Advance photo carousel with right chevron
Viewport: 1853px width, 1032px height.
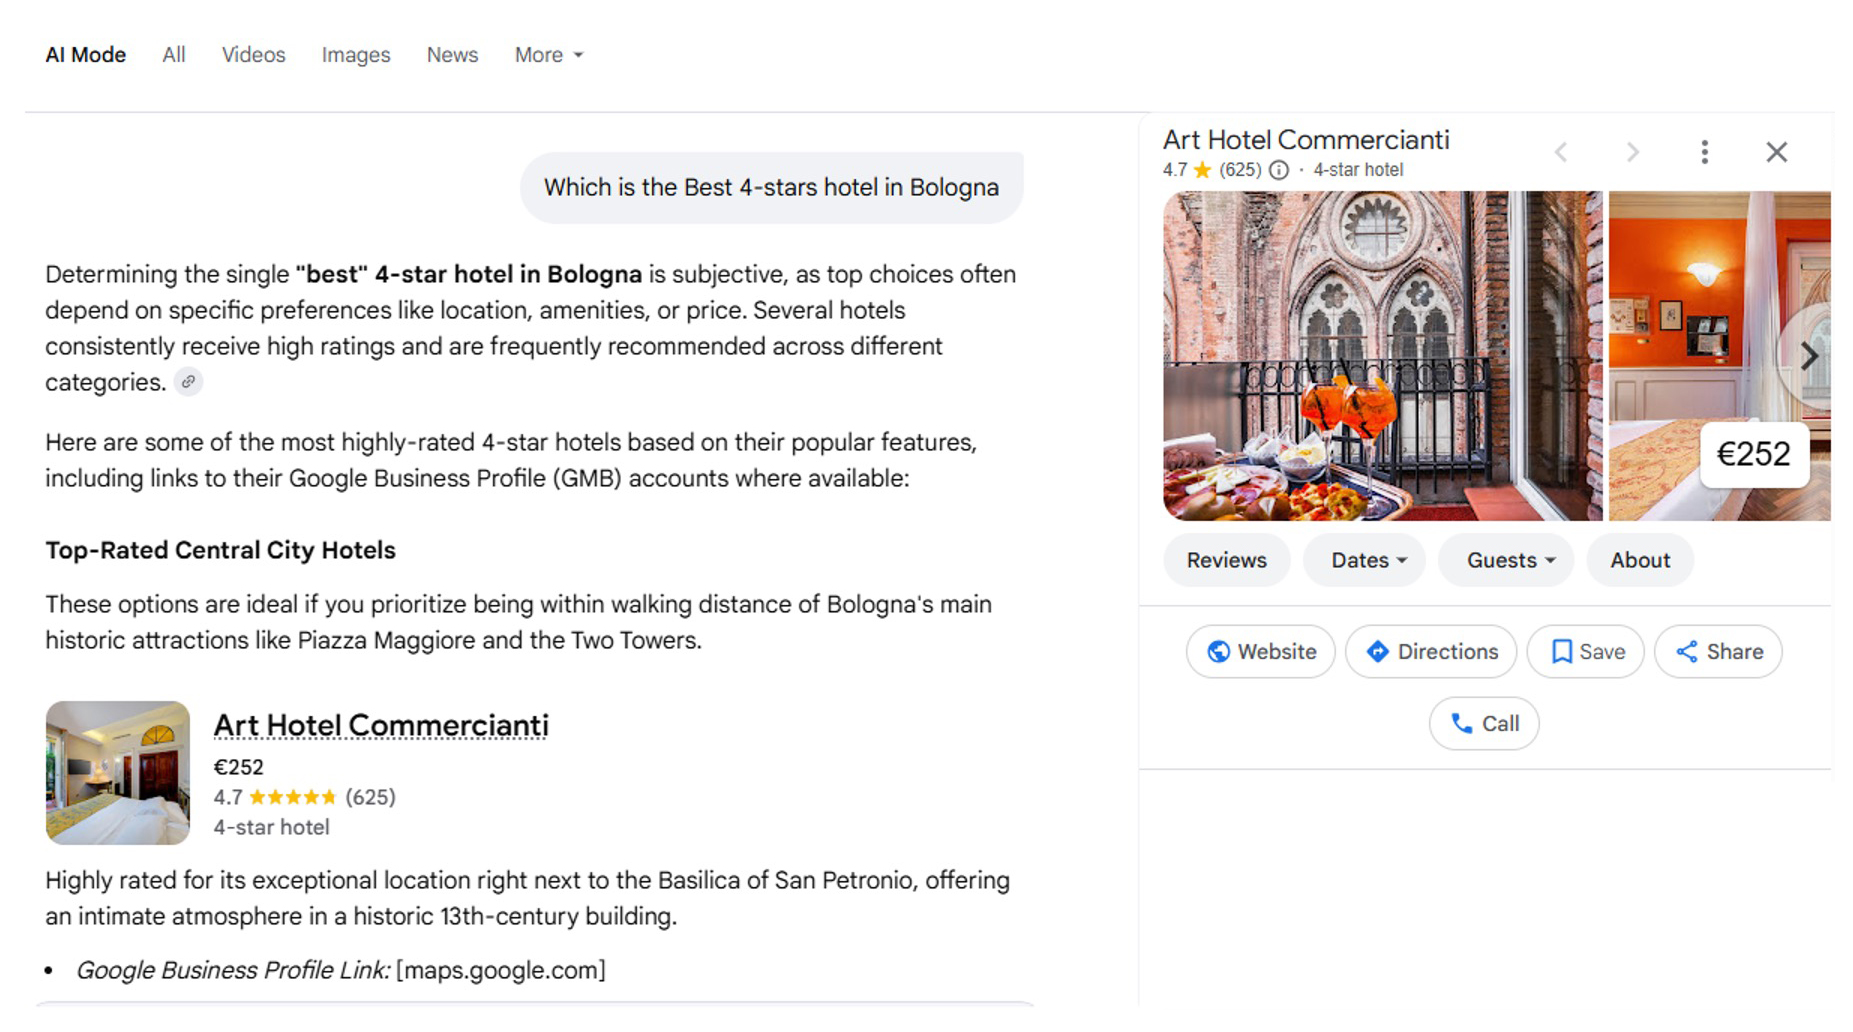click(x=1808, y=356)
